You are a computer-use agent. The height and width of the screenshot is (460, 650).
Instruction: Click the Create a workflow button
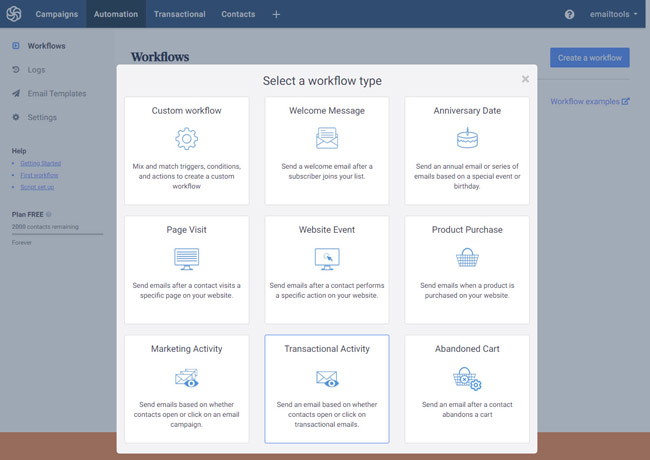pyautogui.click(x=590, y=58)
